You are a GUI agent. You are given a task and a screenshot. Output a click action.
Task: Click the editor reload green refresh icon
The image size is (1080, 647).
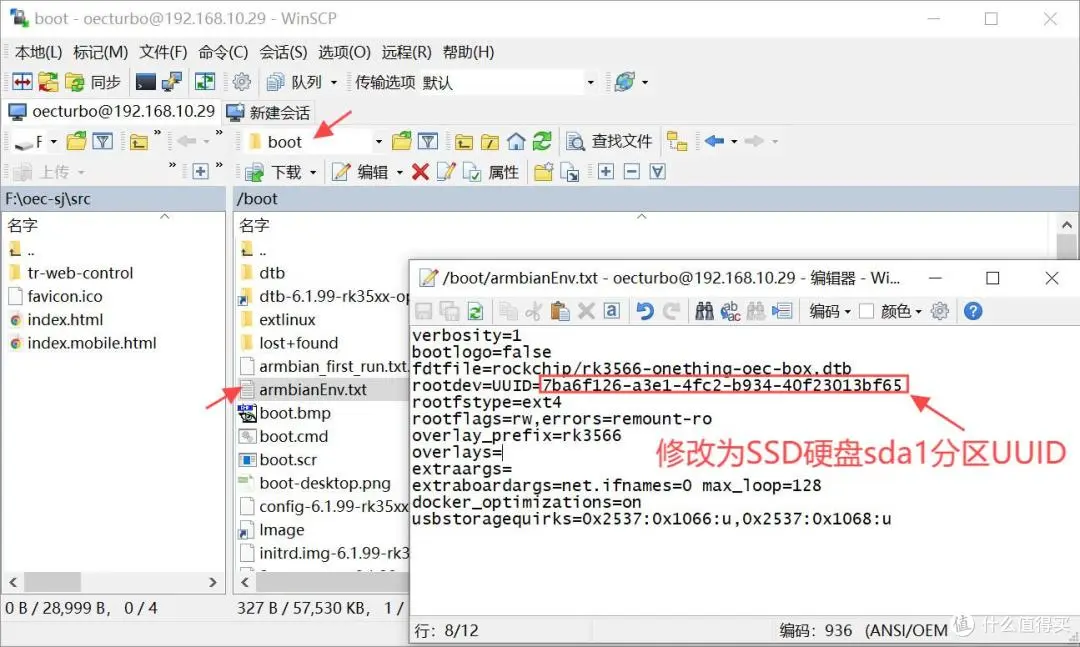[475, 311]
